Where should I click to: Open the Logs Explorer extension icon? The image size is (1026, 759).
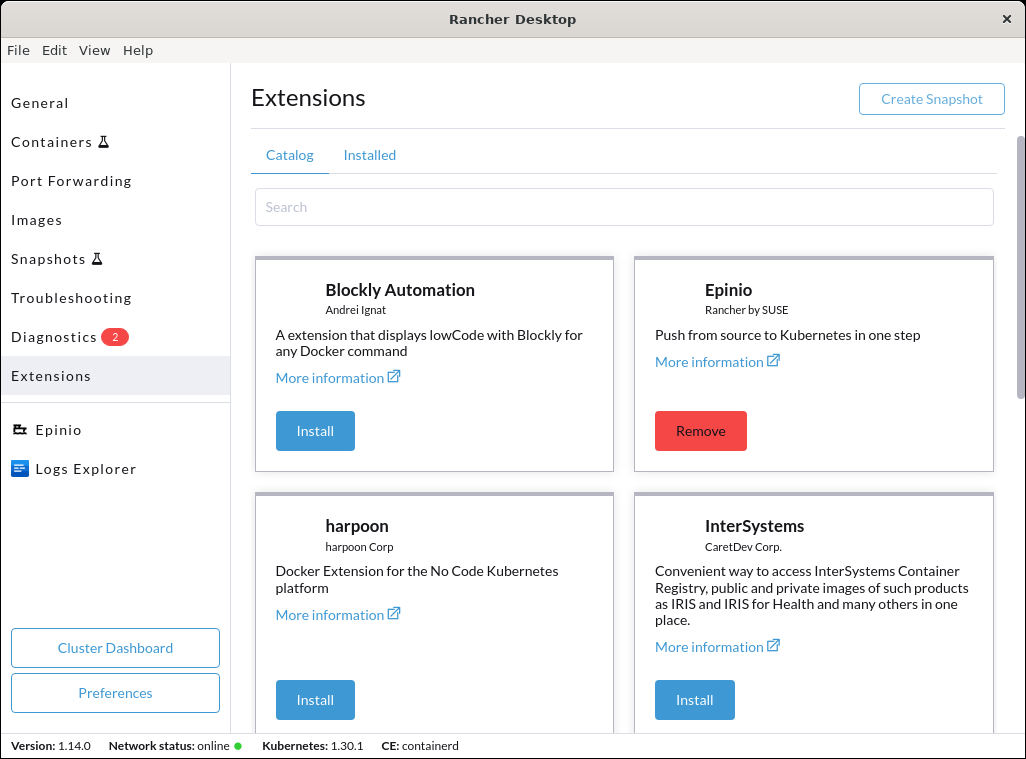[20, 469]
